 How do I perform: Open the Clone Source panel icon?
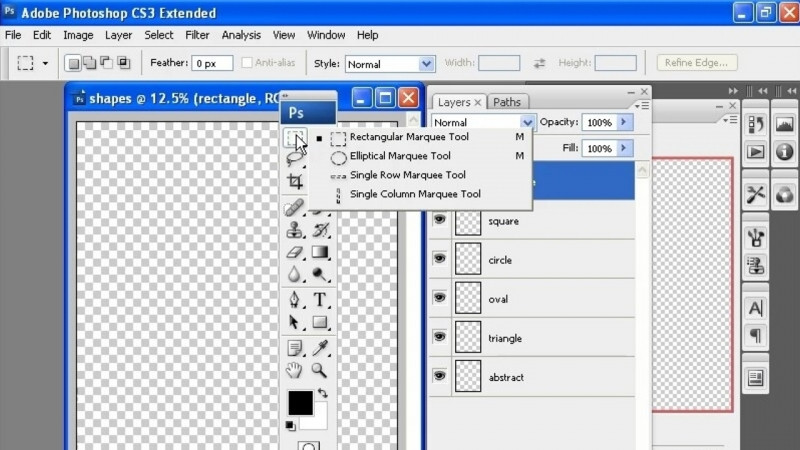[x=756, y=266]
